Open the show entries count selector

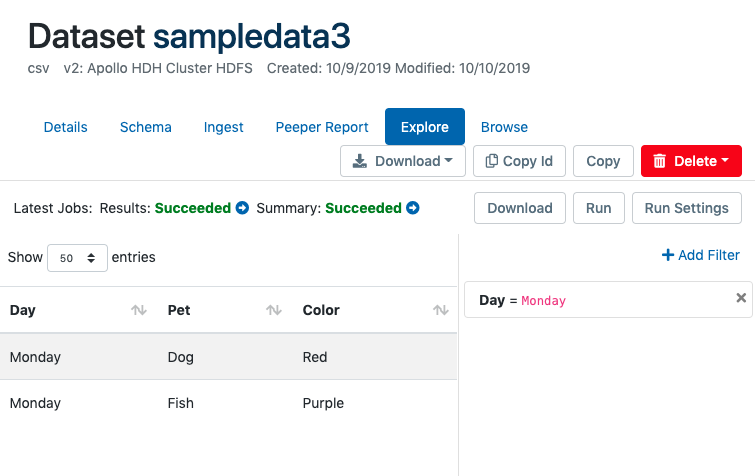pyautogui.click(x=77, y=258)
